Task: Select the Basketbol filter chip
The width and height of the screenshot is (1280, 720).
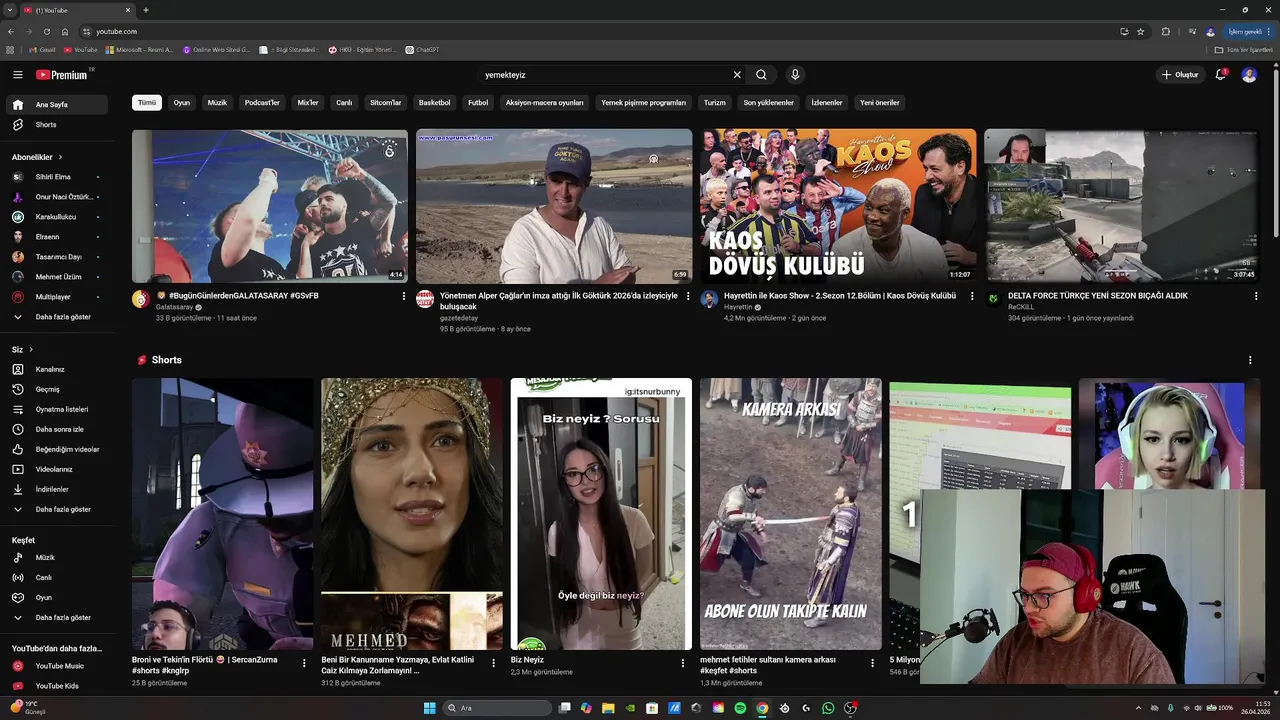Action: pos(434,102)
